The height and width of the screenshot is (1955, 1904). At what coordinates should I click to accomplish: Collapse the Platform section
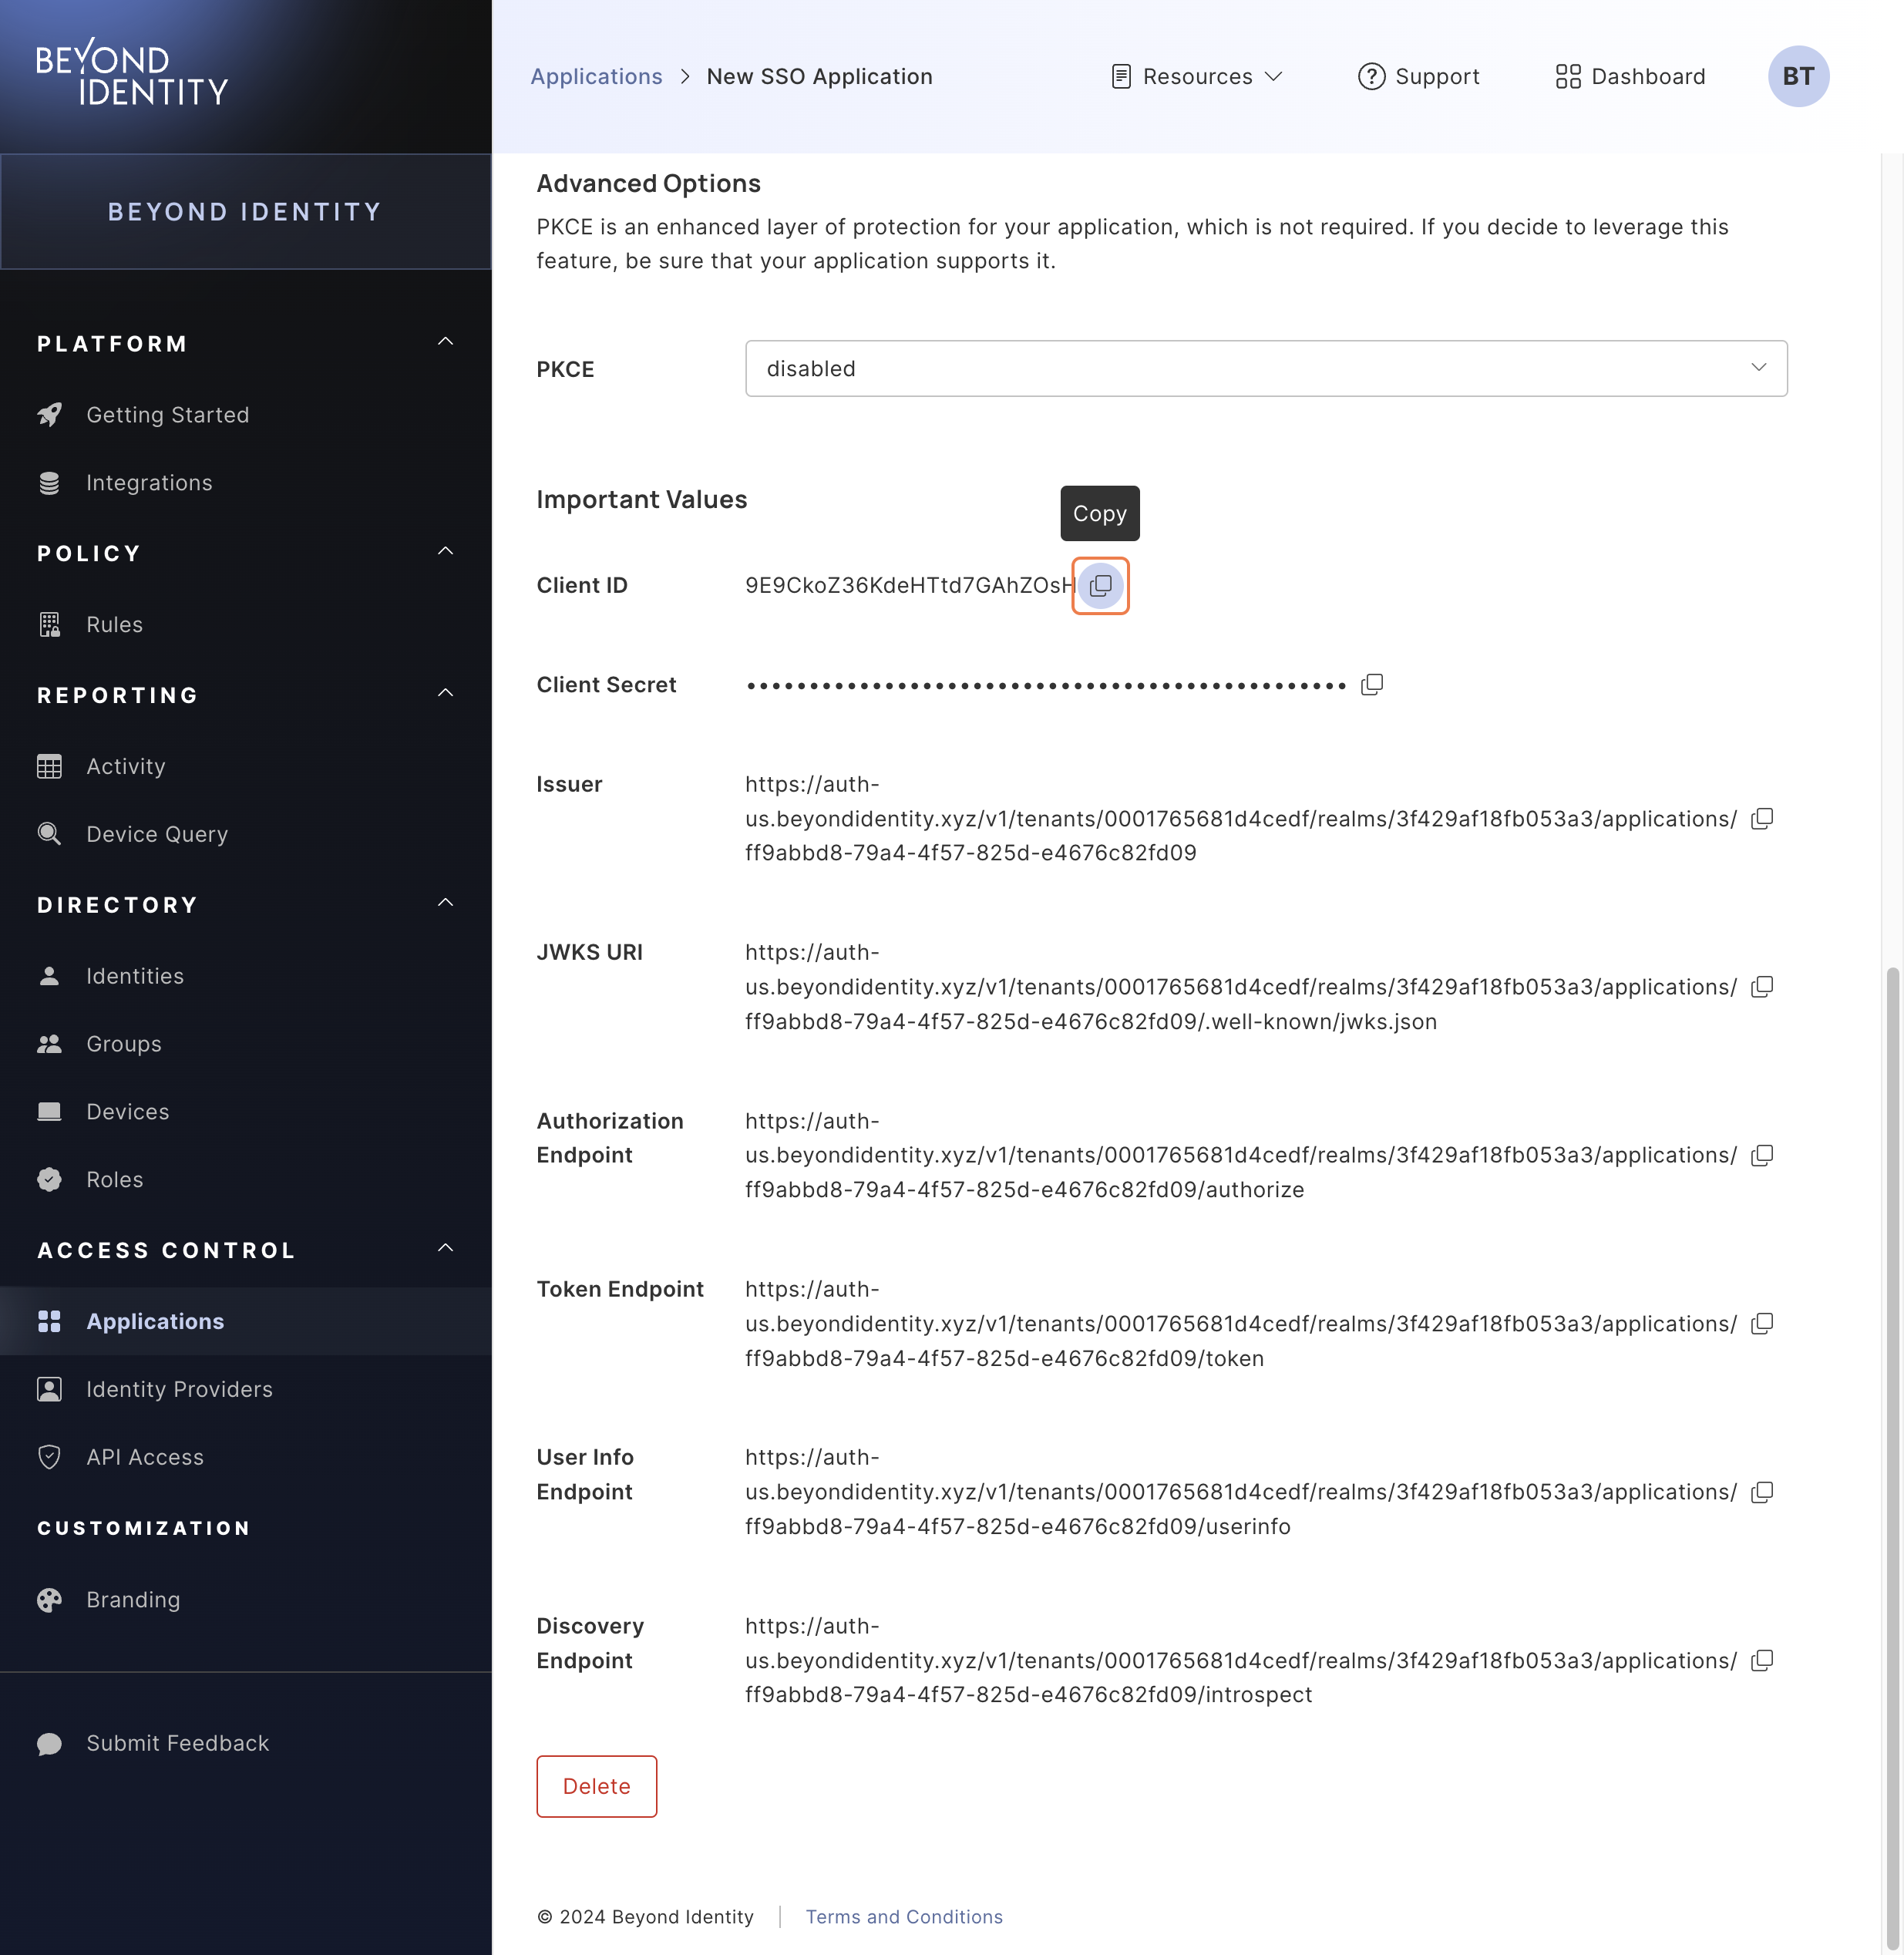[446, 342]
